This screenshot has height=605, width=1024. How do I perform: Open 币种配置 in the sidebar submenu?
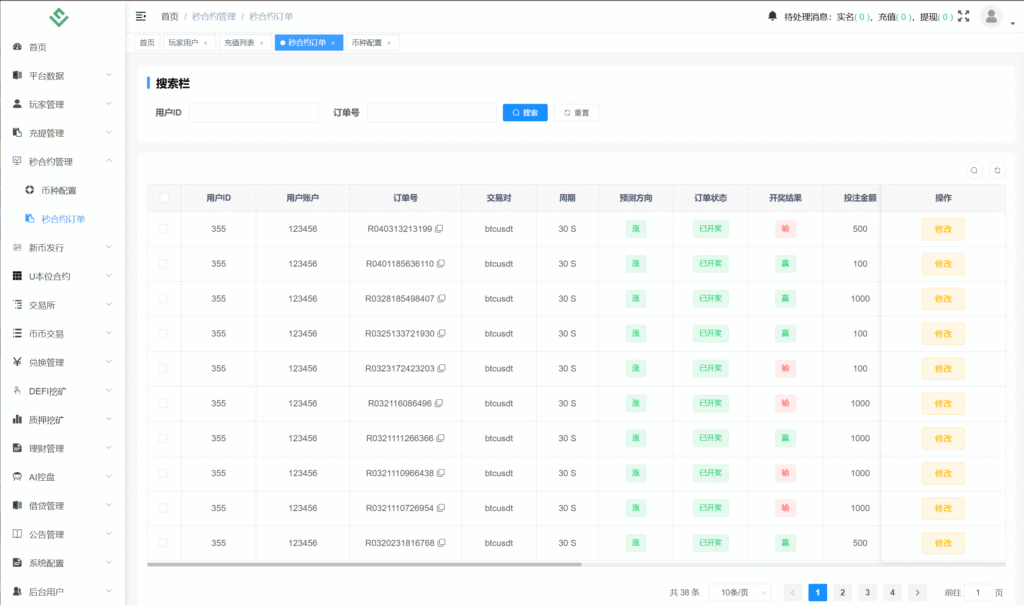coord(58,190)
